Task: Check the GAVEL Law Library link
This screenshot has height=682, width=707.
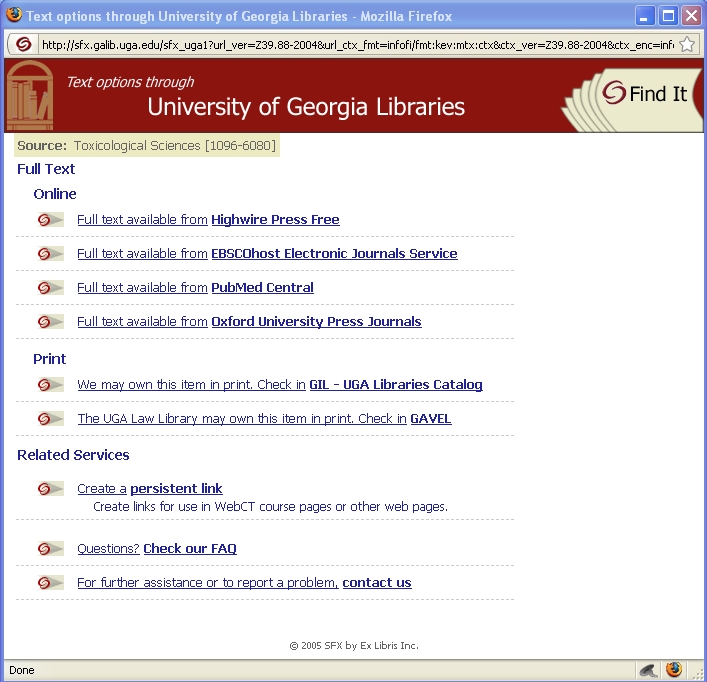Action: click(x=264, y=419)
